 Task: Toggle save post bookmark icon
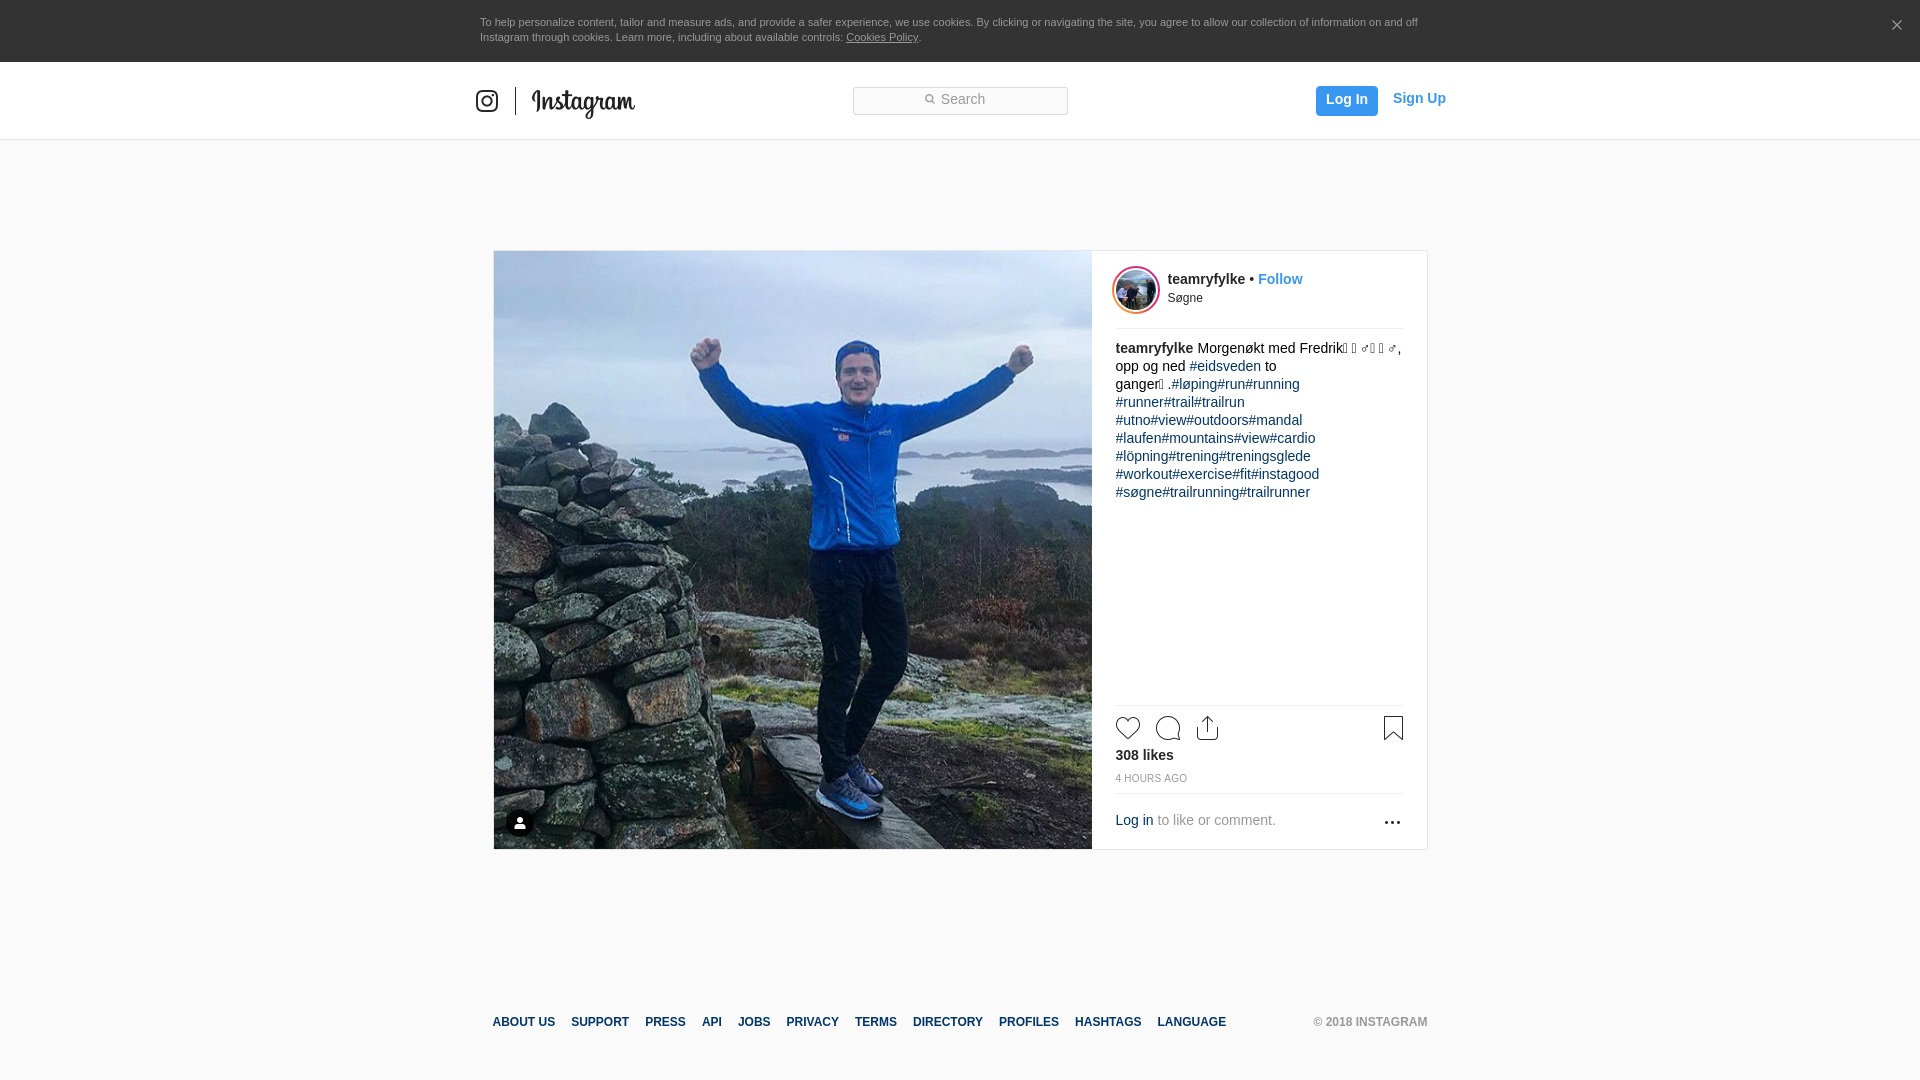[1393, 728]
